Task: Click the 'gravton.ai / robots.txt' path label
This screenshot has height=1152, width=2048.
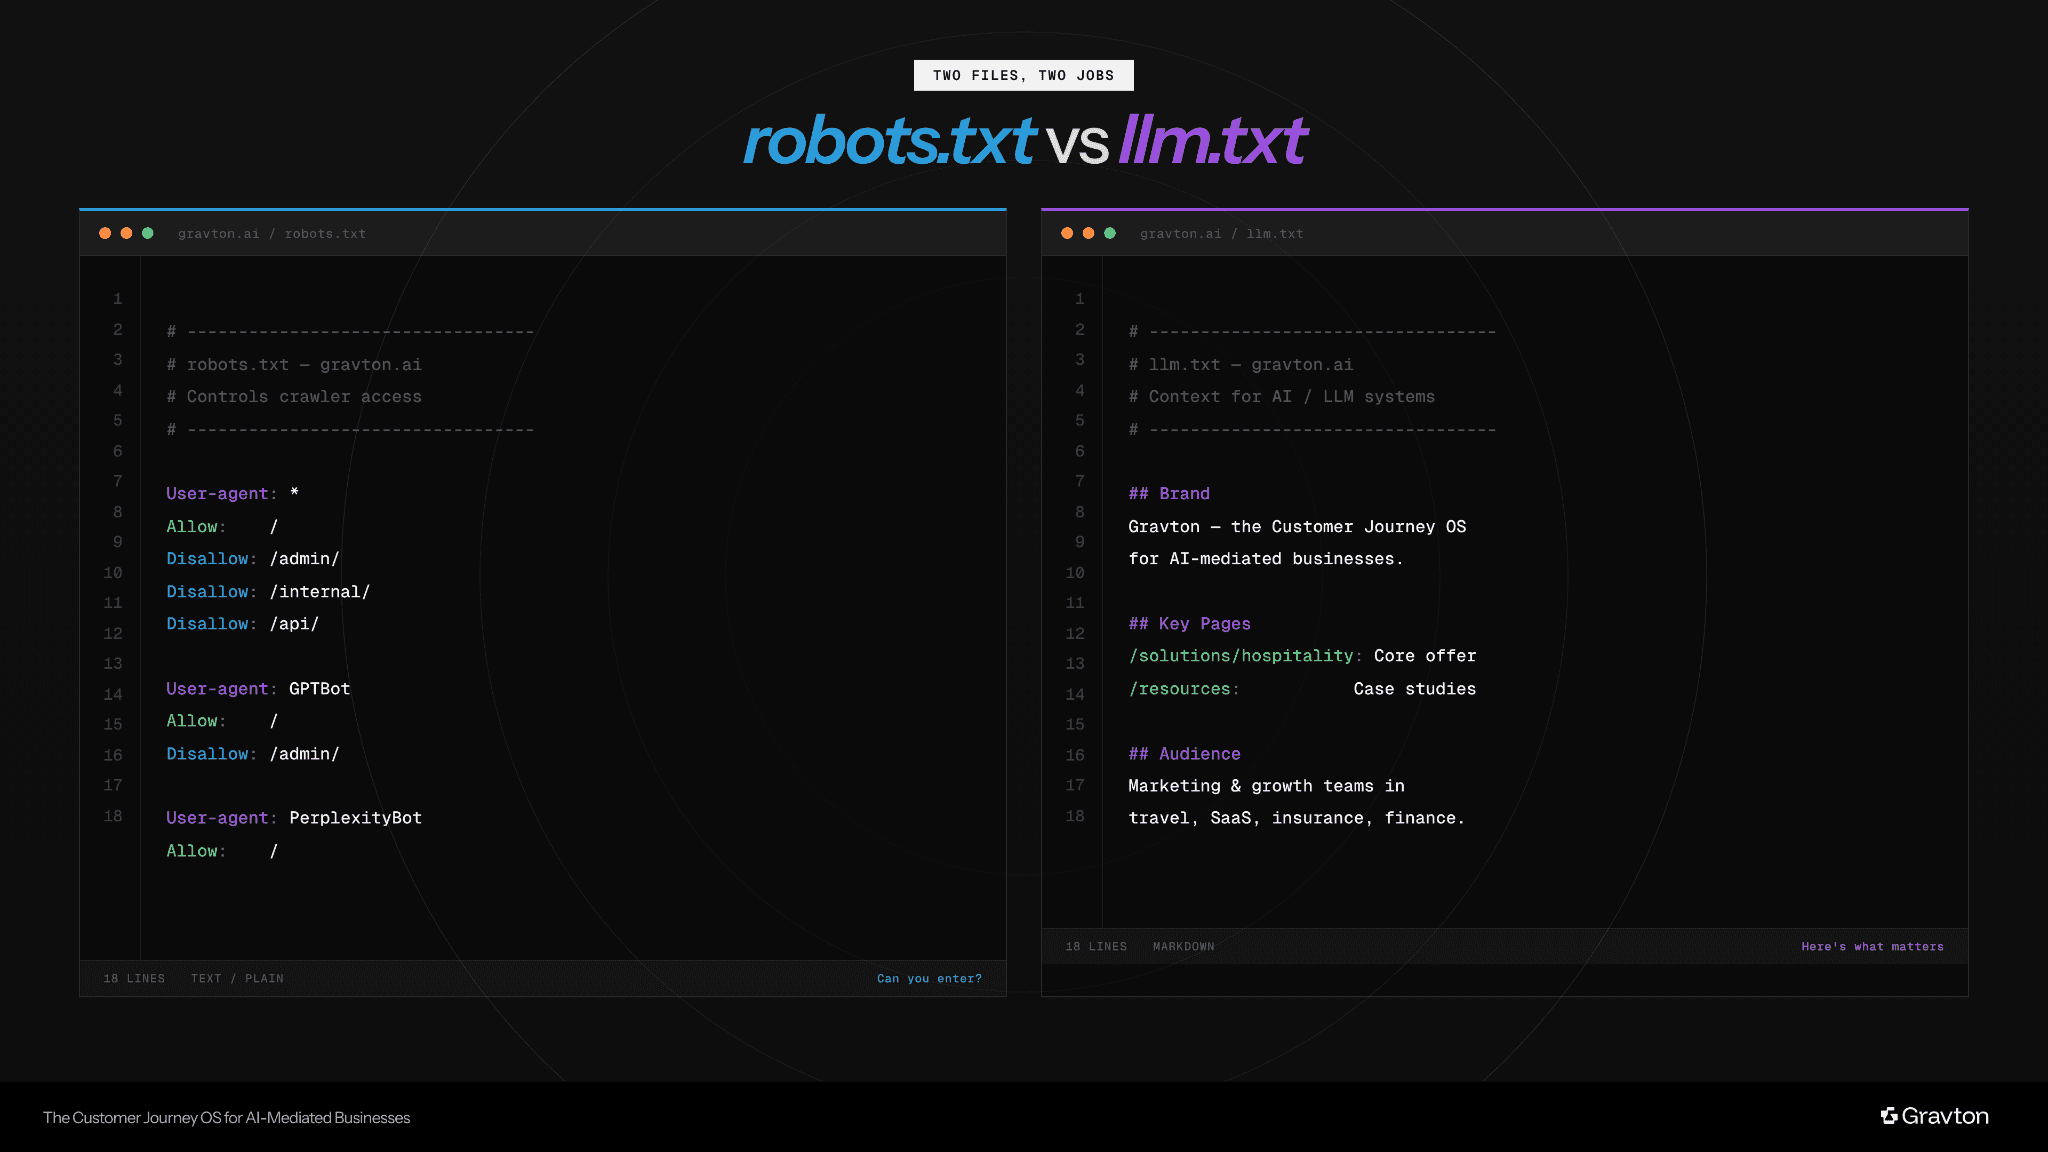Action: tap(272, 234)
